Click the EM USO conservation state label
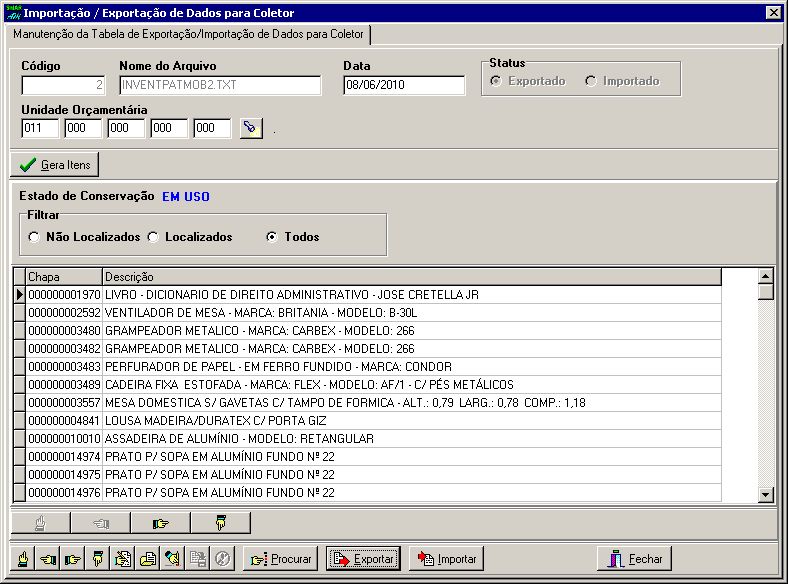788x584 pixels. [x=186, y=197]
